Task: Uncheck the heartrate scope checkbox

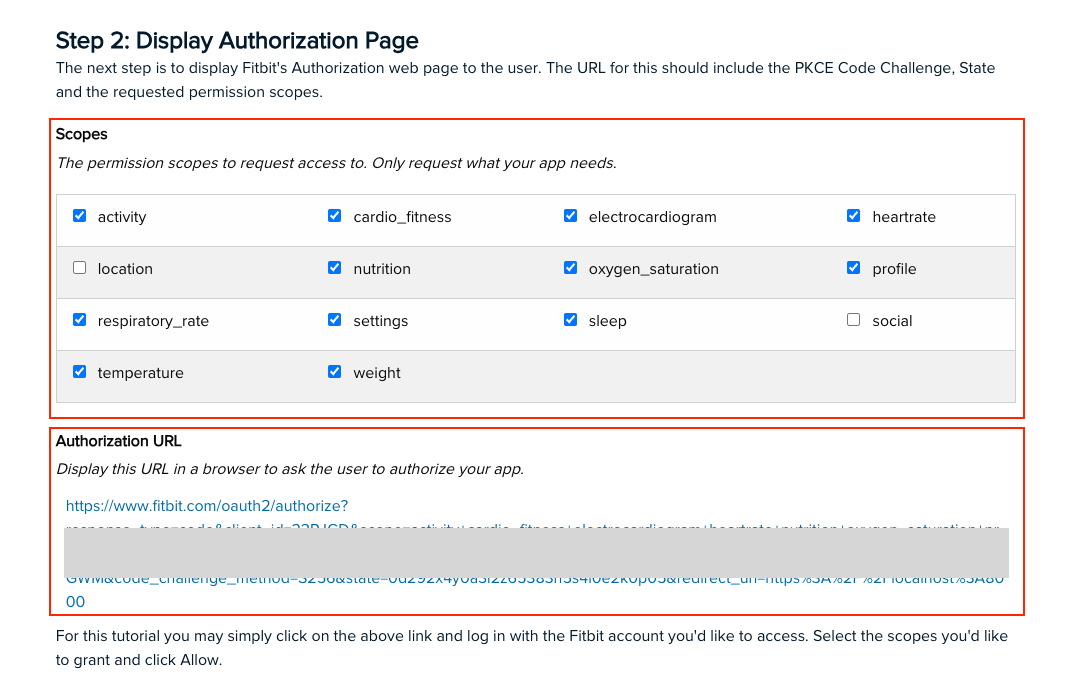Action: click(853, 215)
